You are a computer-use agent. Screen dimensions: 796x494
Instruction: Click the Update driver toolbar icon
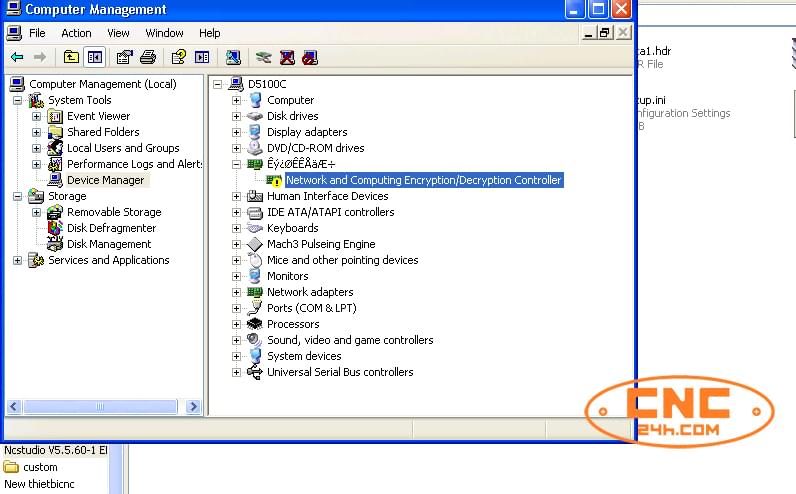pos(263,57)
